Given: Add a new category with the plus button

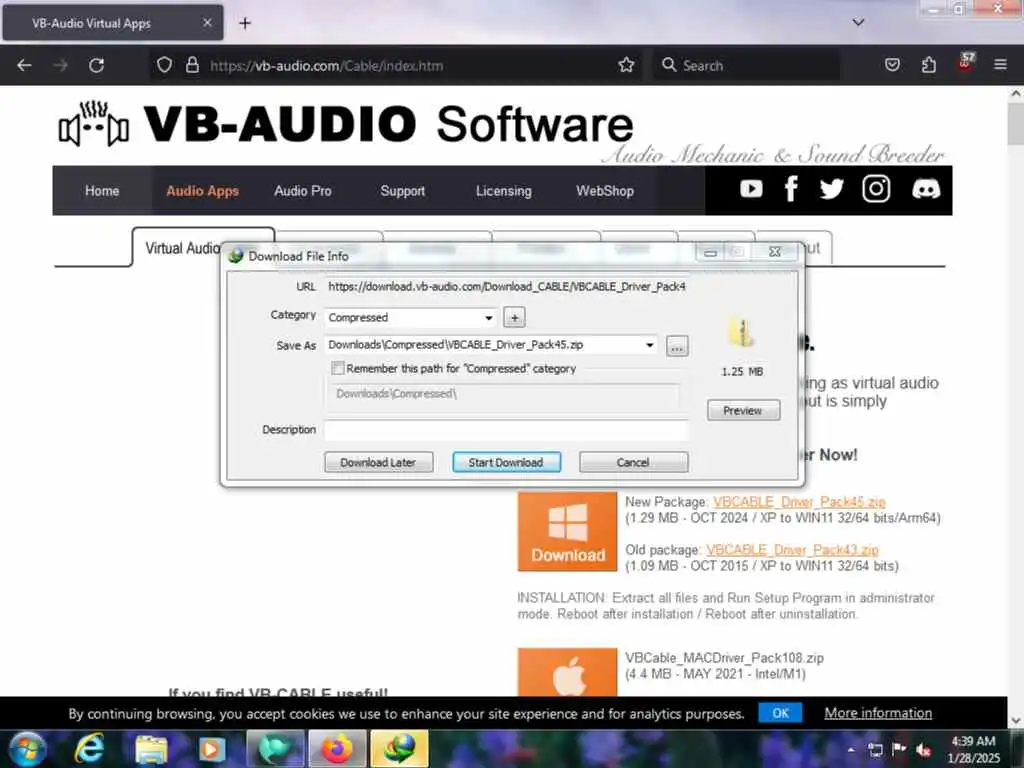Looking at the screenshot, I should point(515,317).
